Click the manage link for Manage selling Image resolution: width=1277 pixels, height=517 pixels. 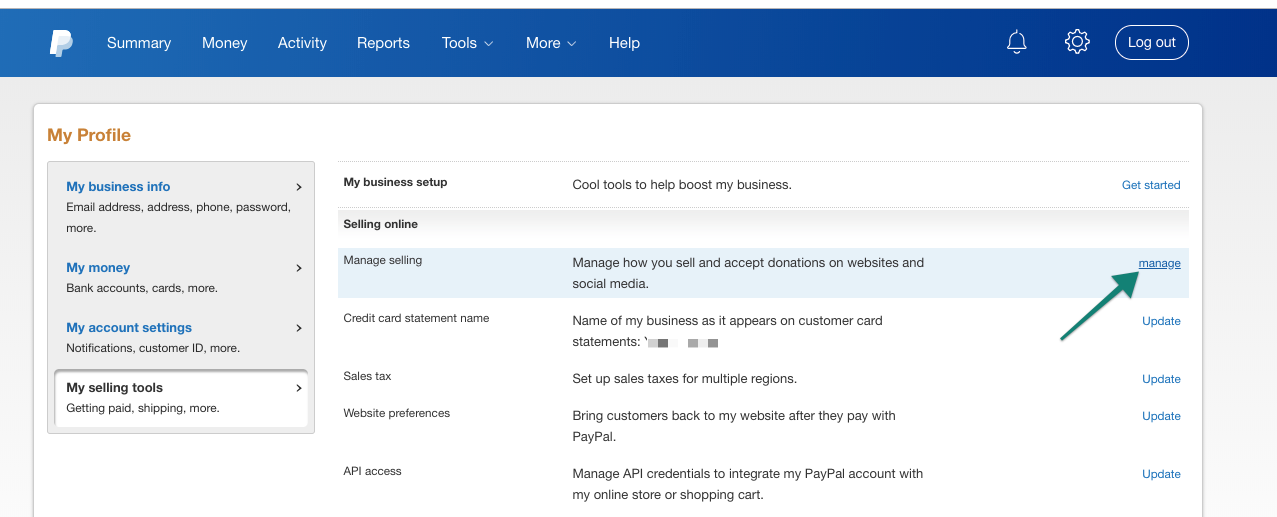[1159, 263]
